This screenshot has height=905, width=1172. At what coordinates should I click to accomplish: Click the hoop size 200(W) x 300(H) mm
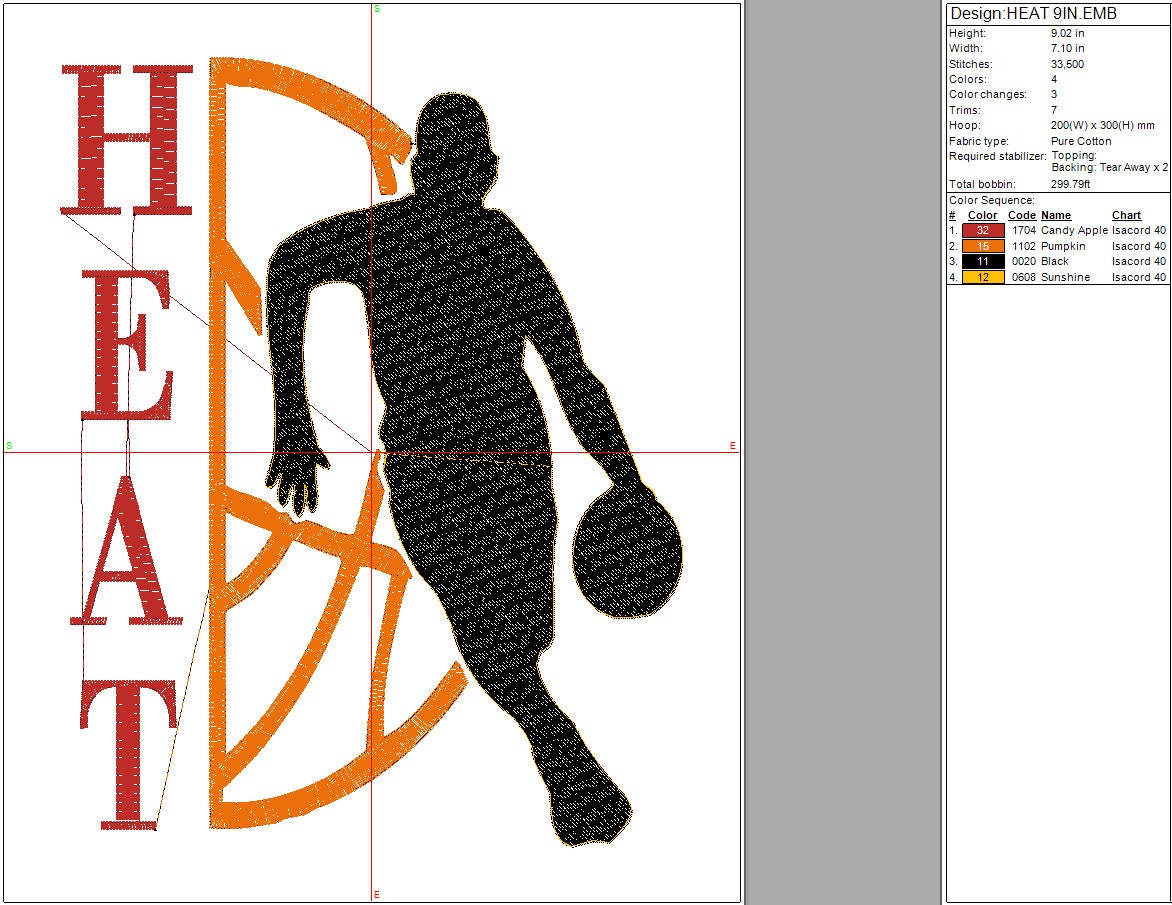(x=1103, y=126)
